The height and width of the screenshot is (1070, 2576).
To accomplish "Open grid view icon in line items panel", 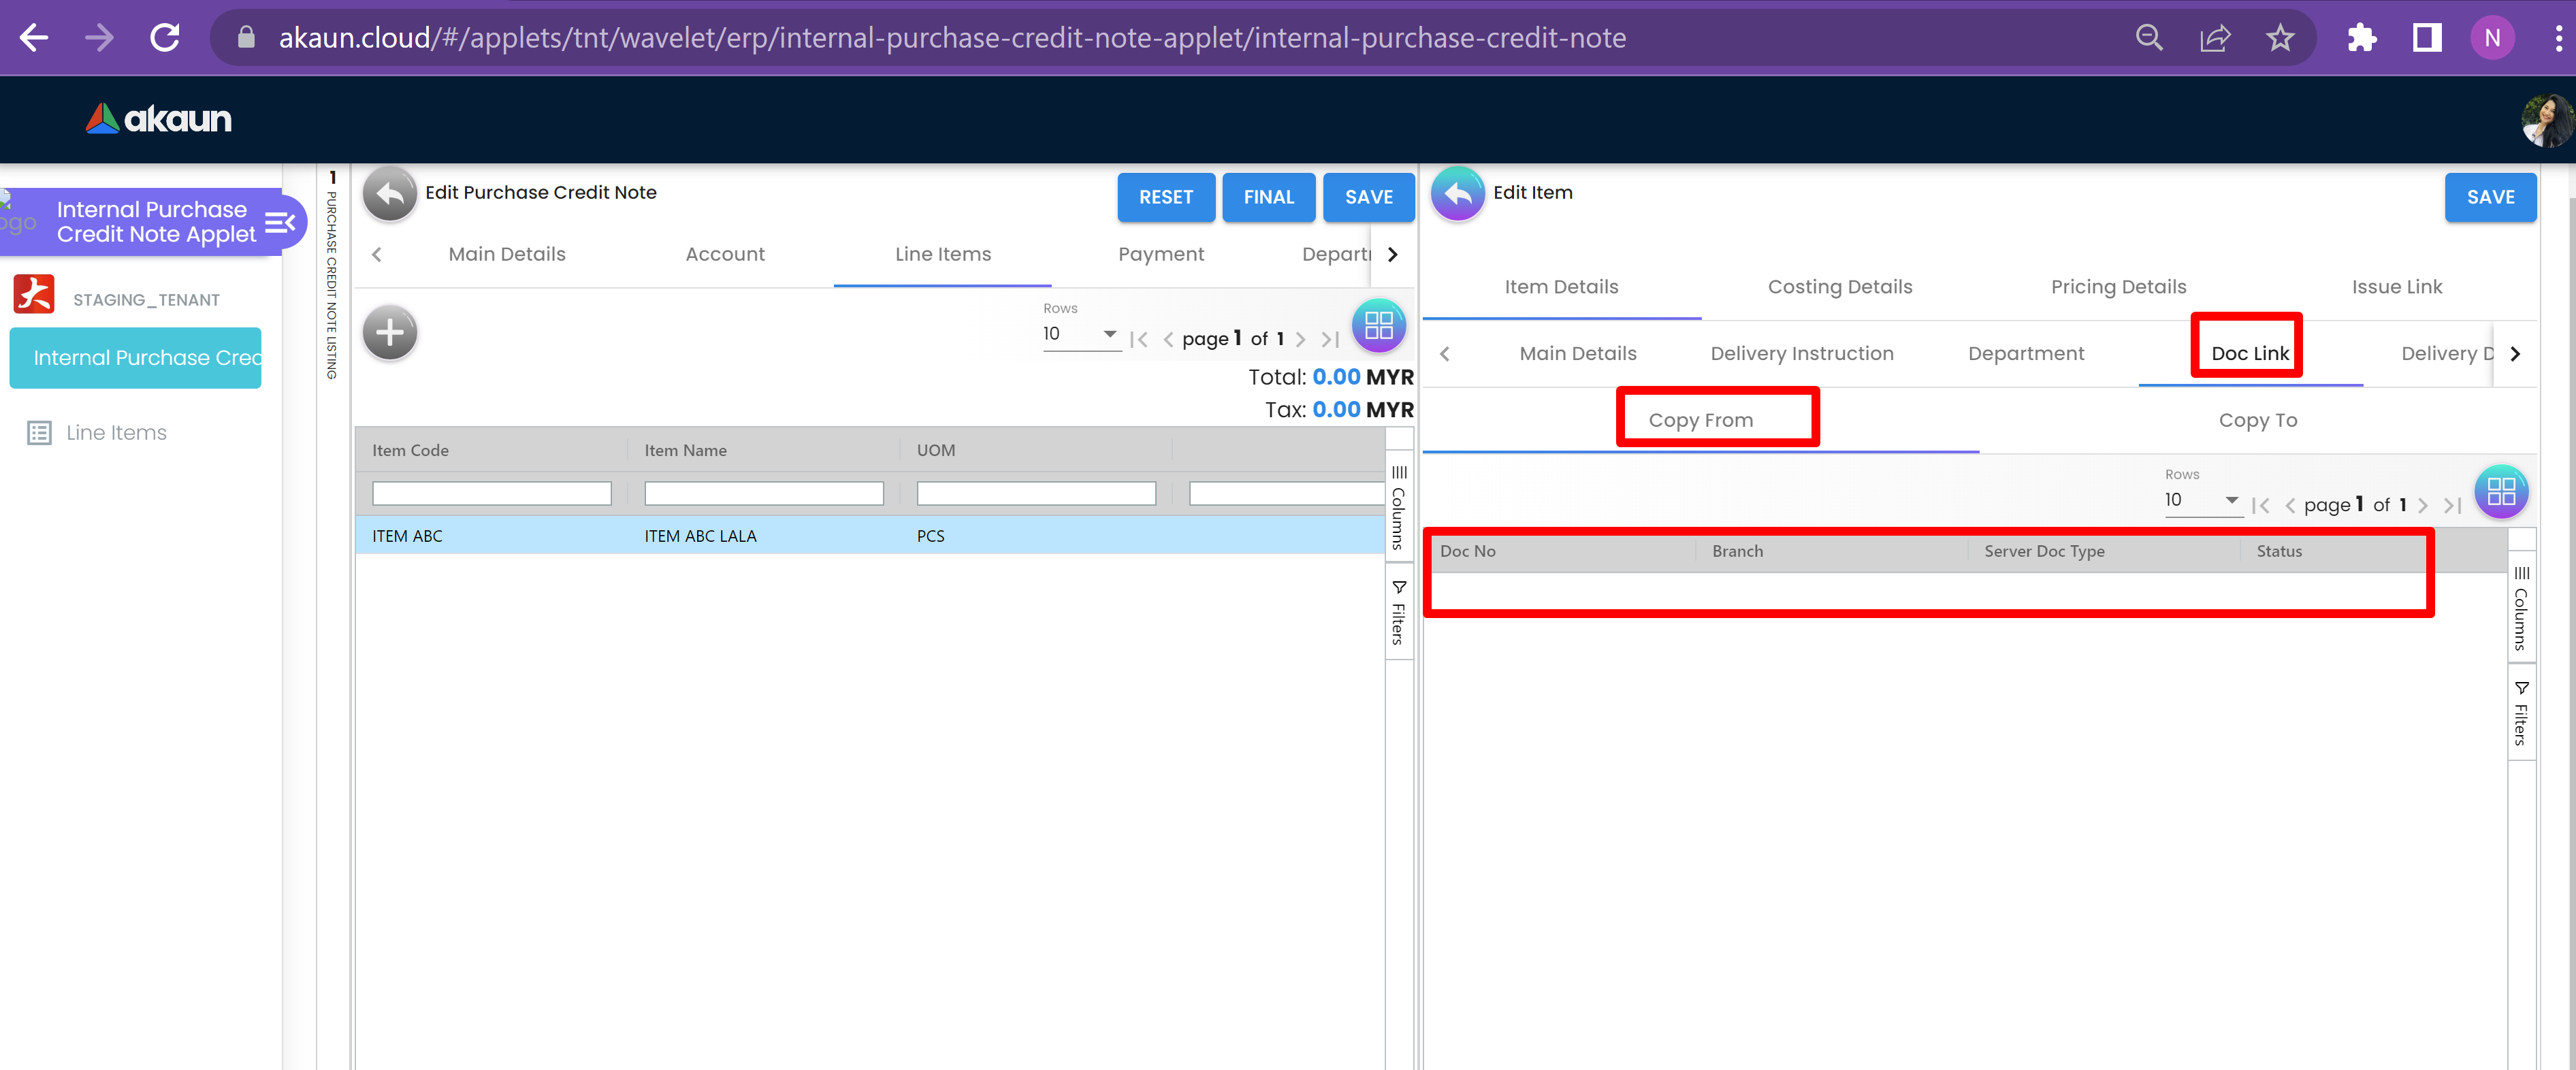I will tap(1378, 325).
